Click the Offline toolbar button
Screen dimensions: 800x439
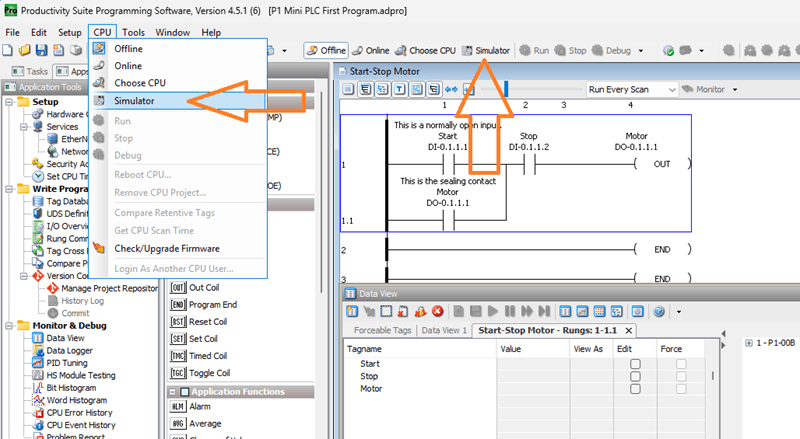[326, 51]
